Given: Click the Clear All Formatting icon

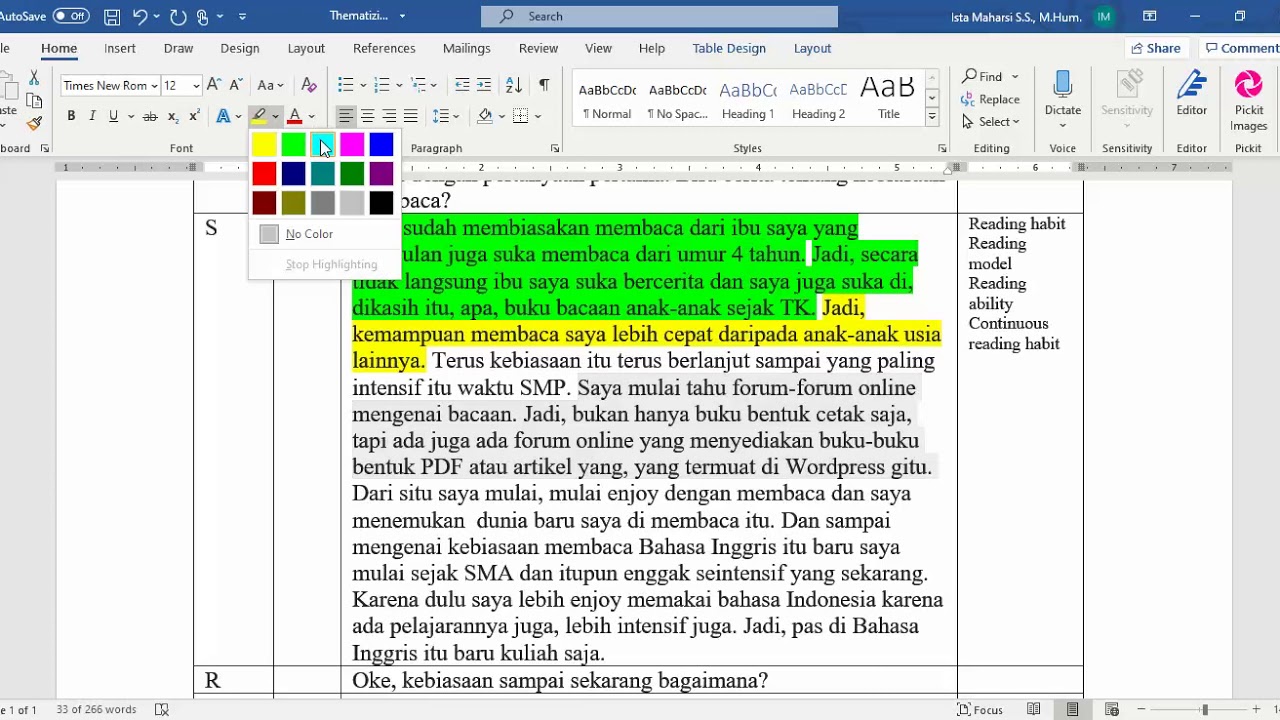Looking at the screenshot, I should [x=309, y=85].
